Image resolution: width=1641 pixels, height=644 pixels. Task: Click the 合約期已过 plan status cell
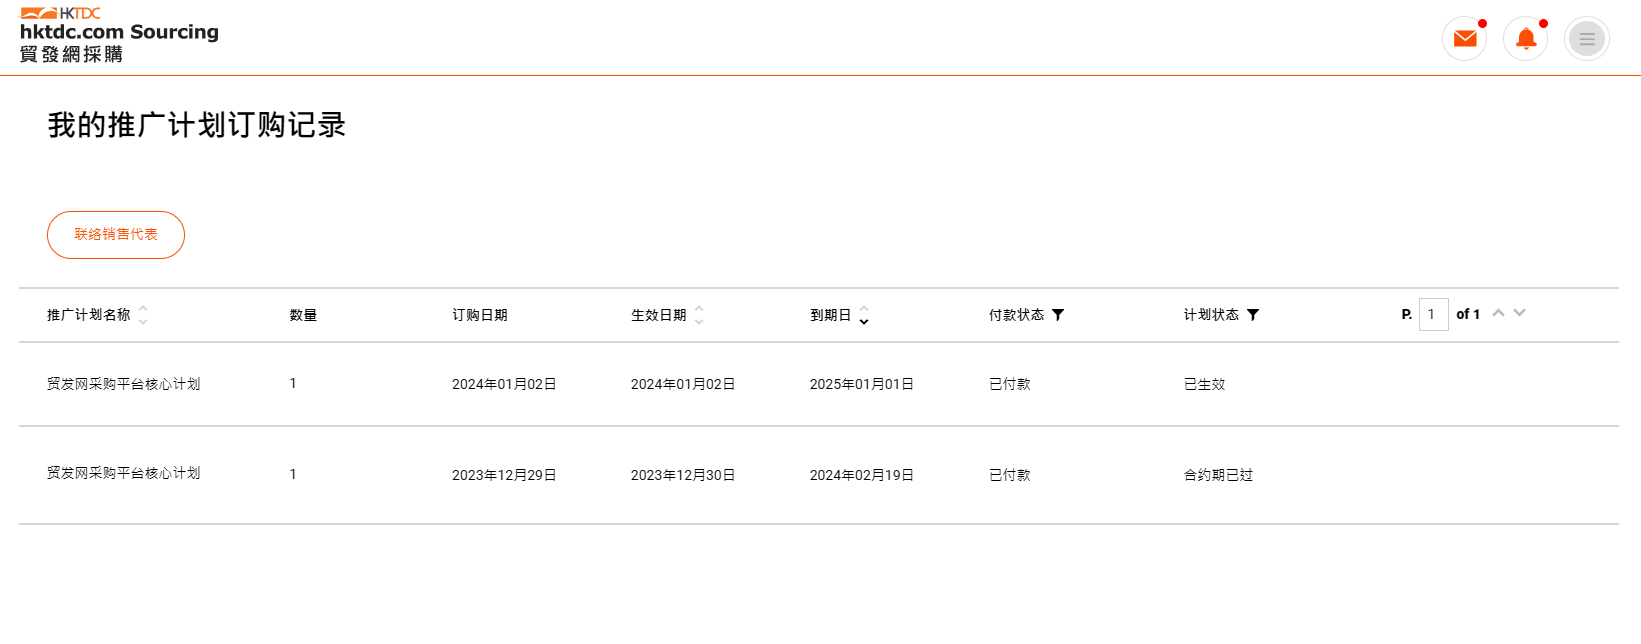(x=1218, y=475)
